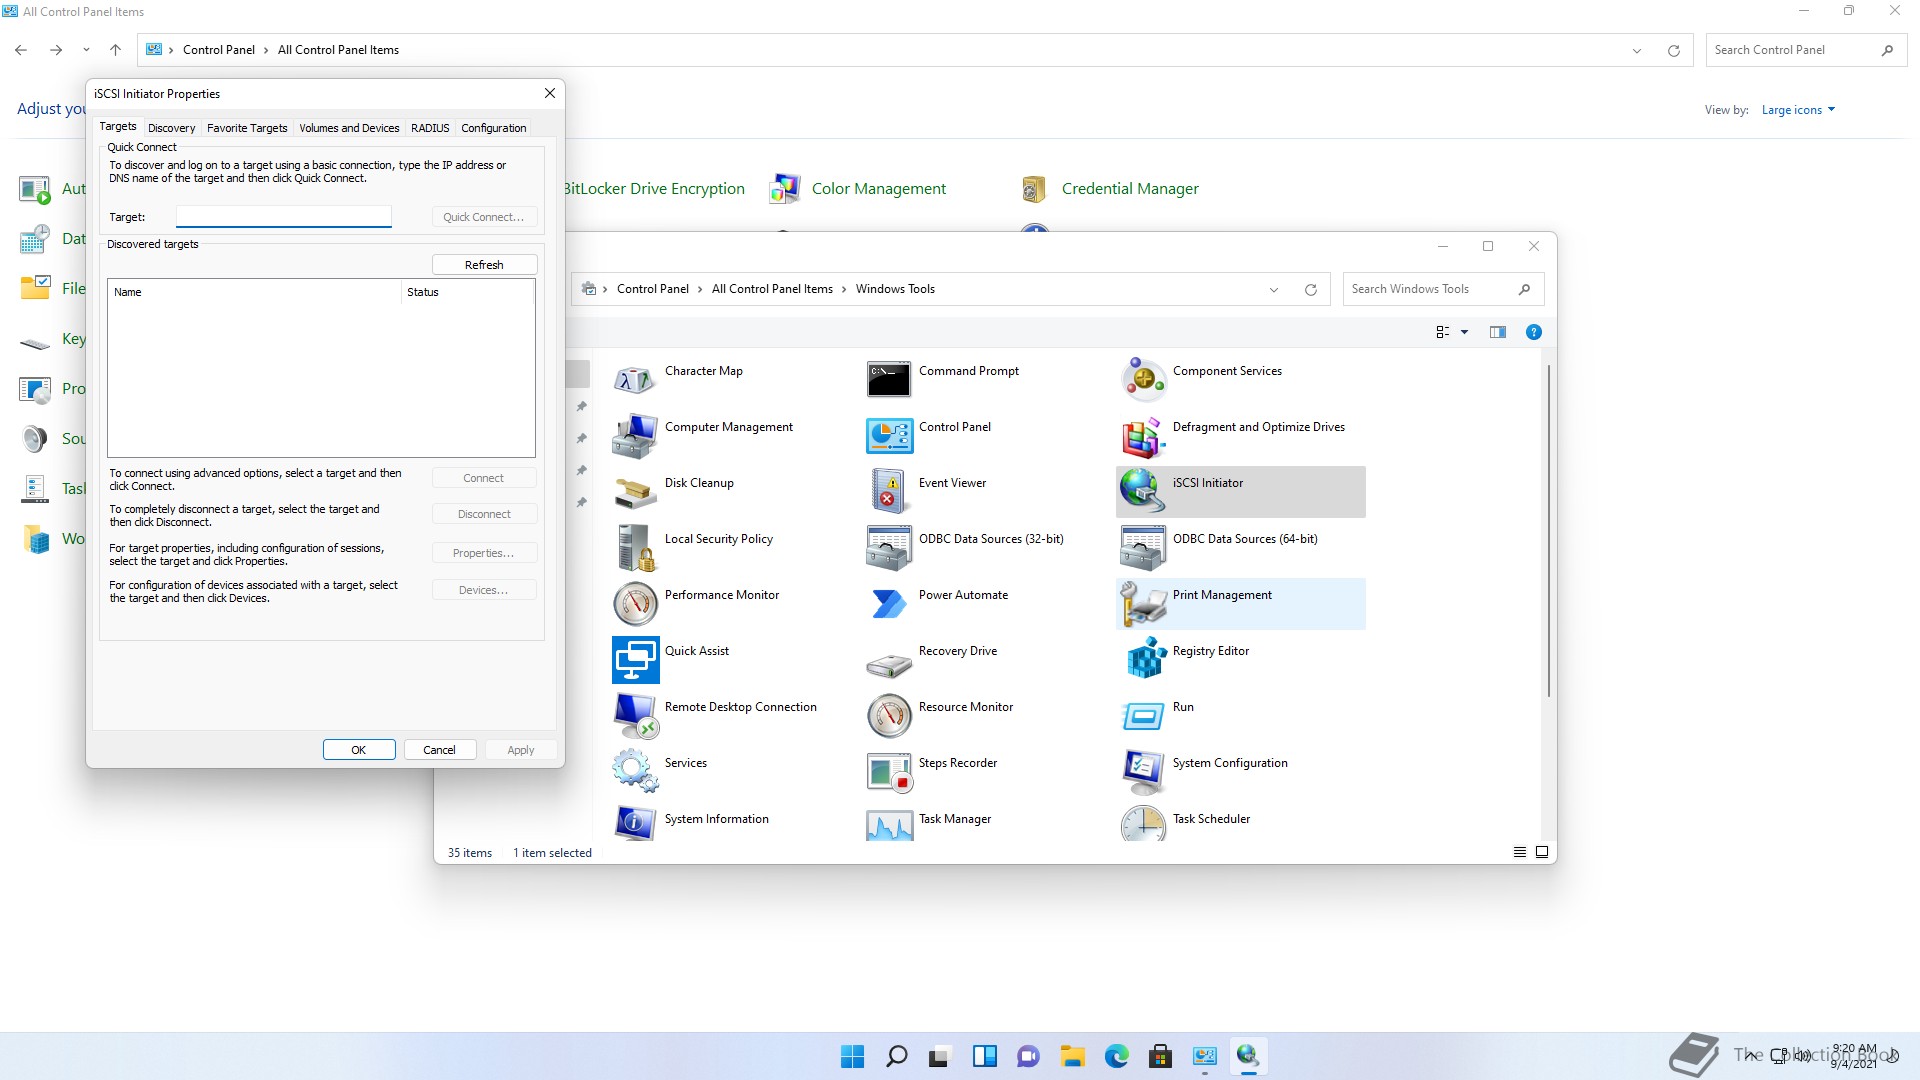Viewport: 1920px width, 1080px height.
Task: Open the Control Panel icon in Windows Tools
Action: click(x=889, y=436)
